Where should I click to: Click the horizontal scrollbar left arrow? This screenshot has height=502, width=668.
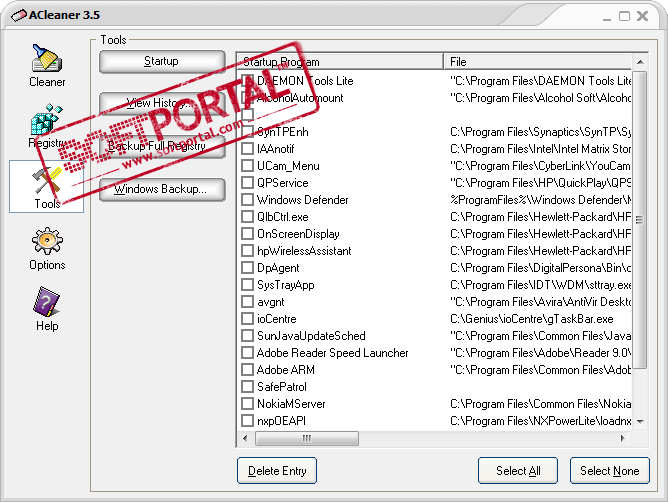pos(245,438)
